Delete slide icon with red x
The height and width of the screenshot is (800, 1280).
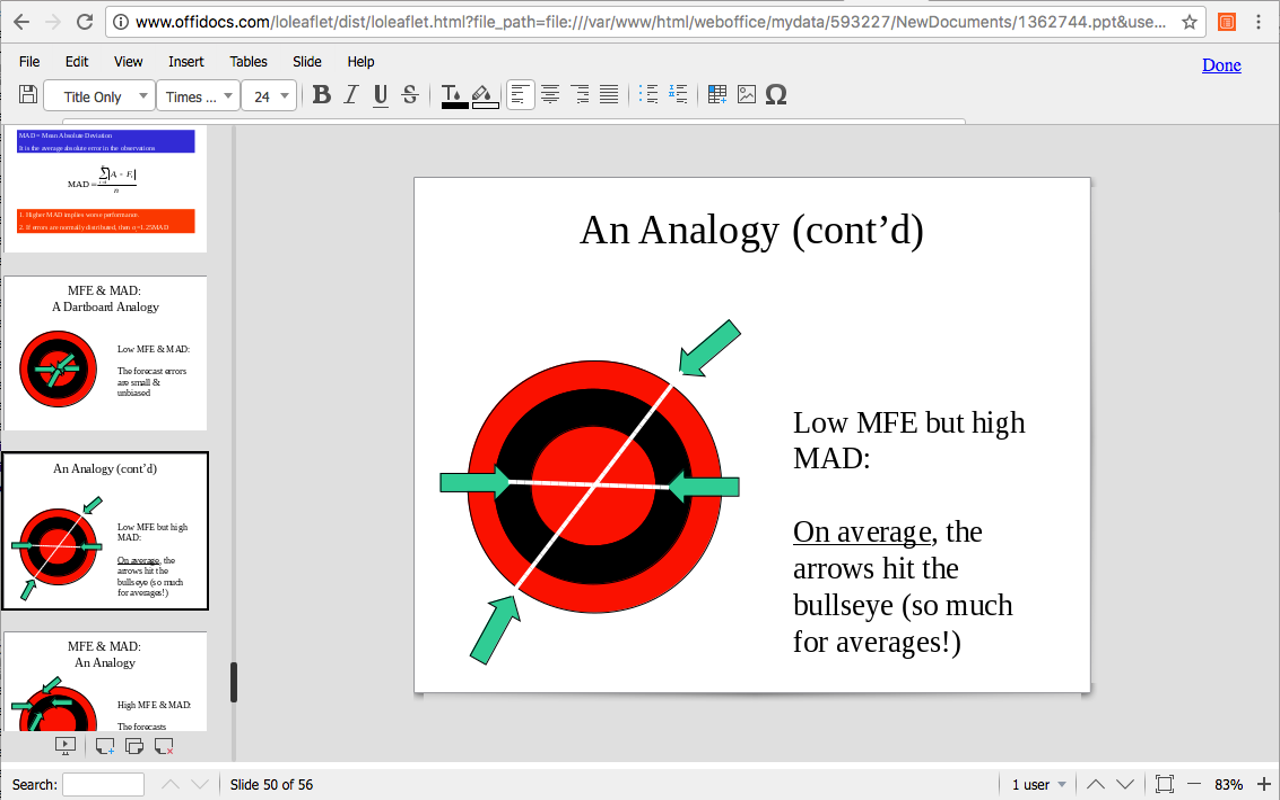tap(165, 746)
